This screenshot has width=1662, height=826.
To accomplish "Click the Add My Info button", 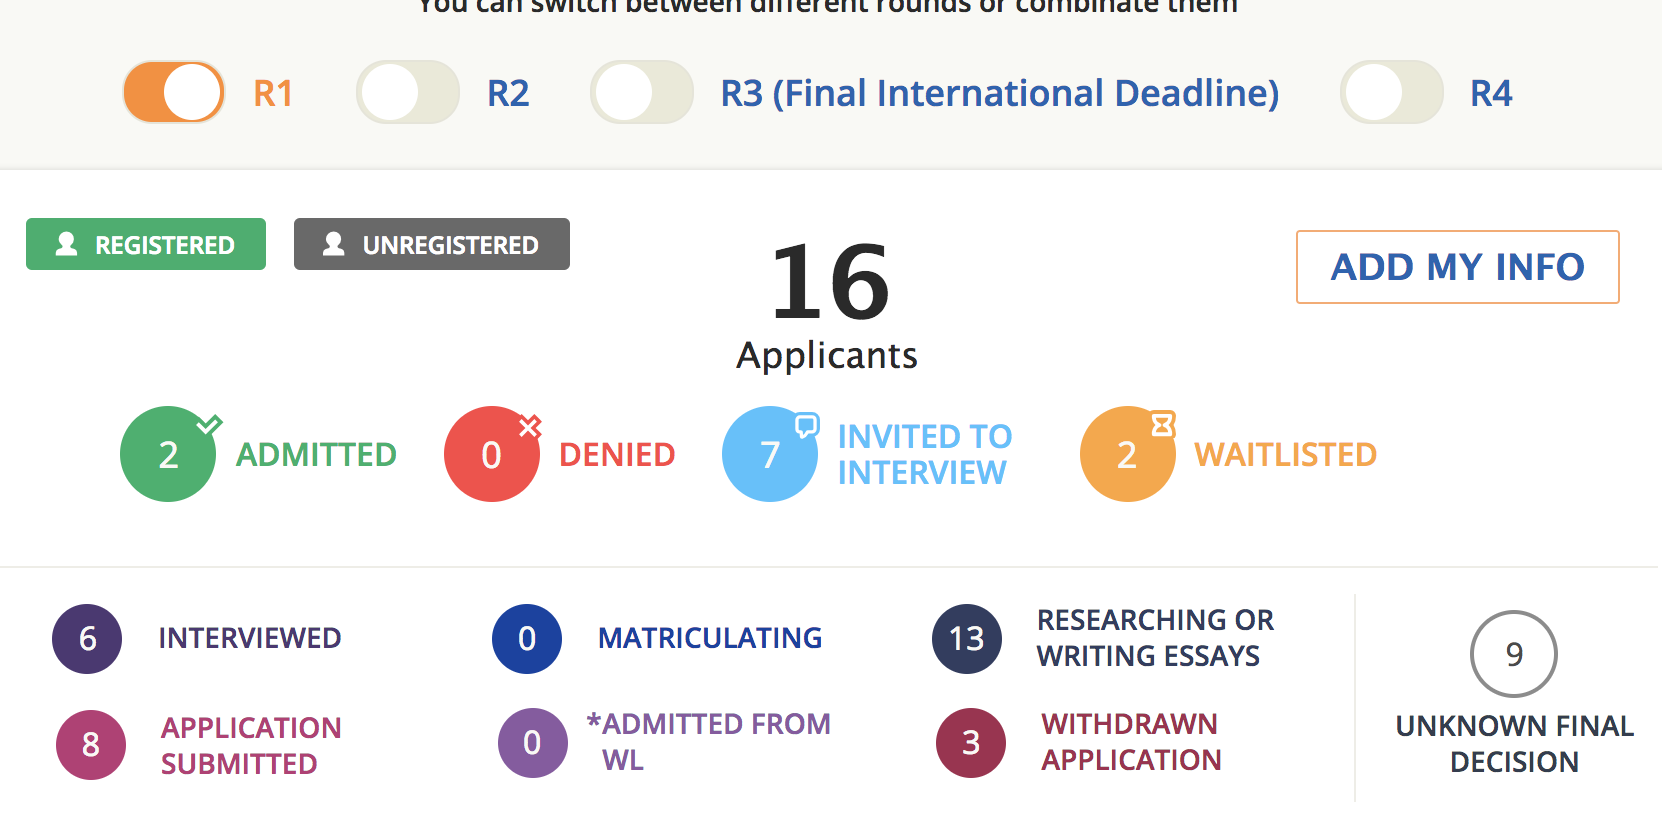I will click(x=1457, y=267).
